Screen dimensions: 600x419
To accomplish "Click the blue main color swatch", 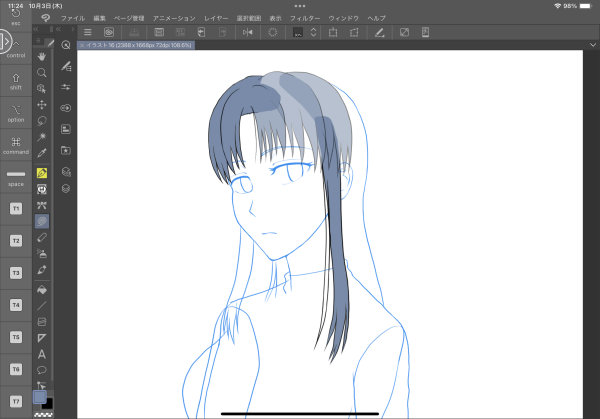I will point(40,396).
